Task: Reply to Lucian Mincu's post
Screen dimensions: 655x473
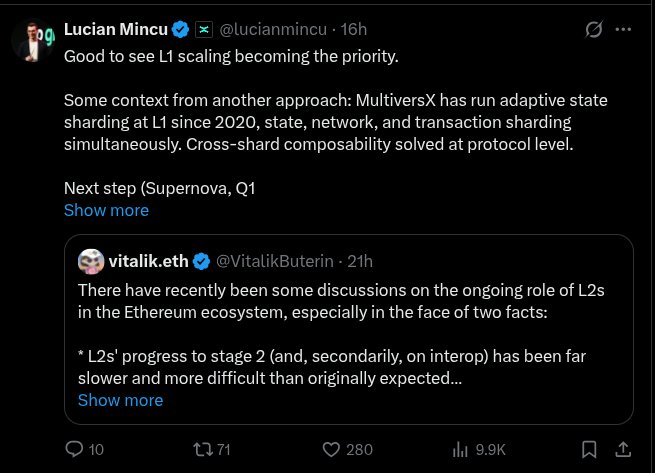Action: point(74,449)
